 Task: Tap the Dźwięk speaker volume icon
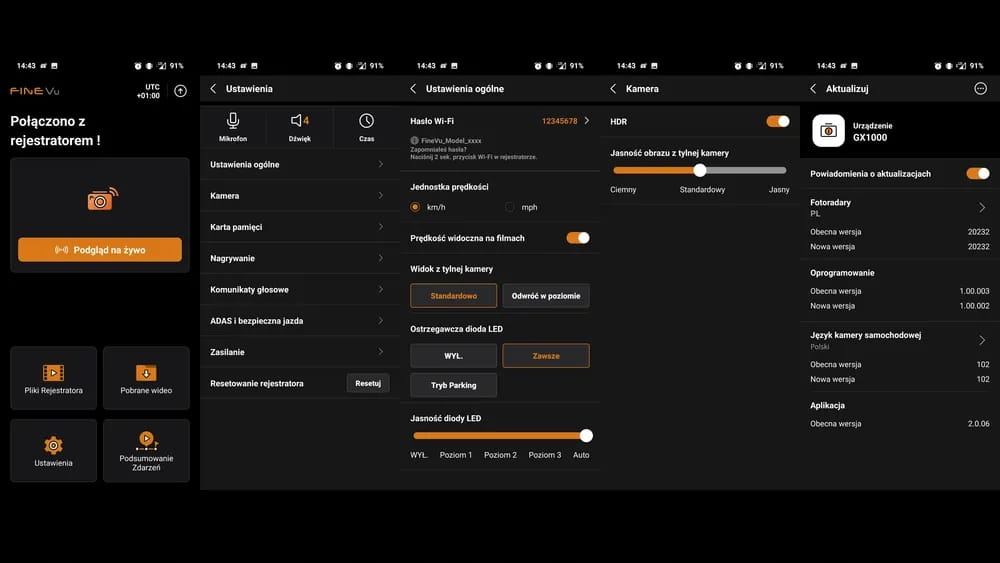click(298, 121)
